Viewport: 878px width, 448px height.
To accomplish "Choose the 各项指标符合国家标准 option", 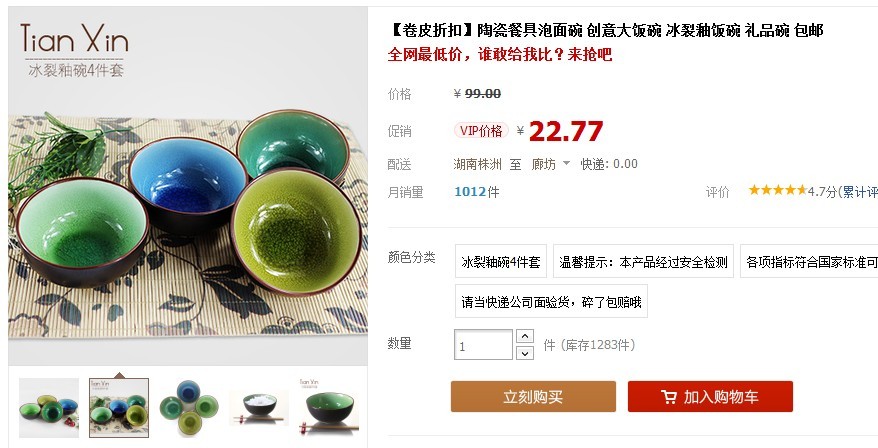I will point(809,262).
